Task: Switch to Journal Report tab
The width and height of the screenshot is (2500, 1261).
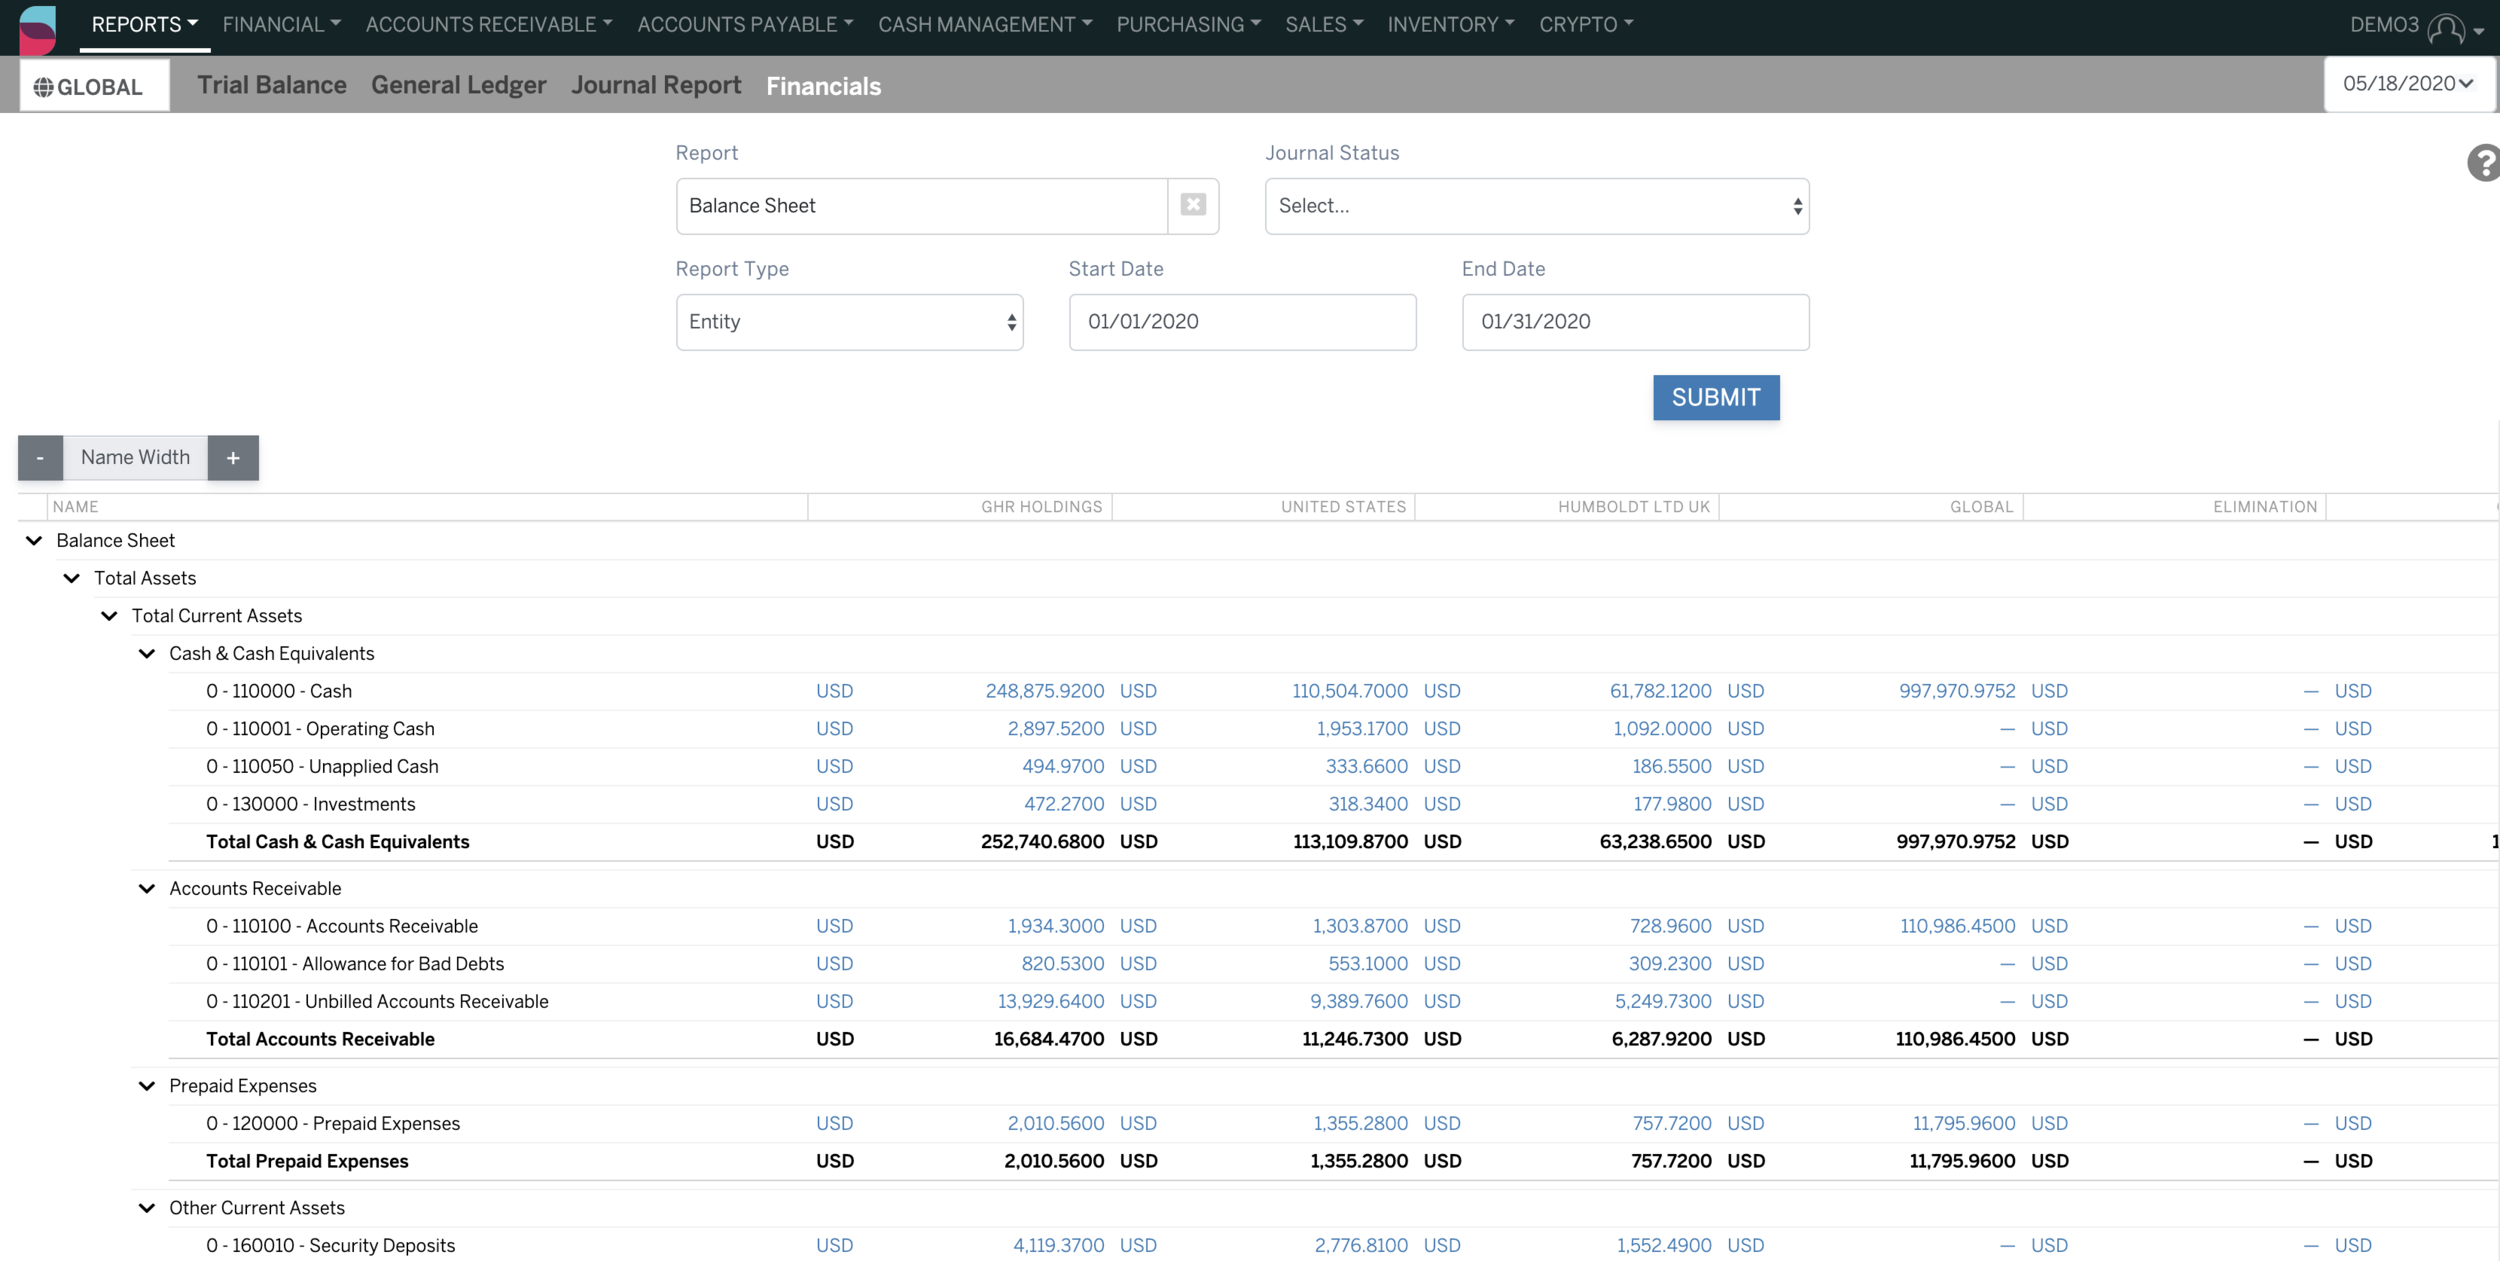Action: 656,85
